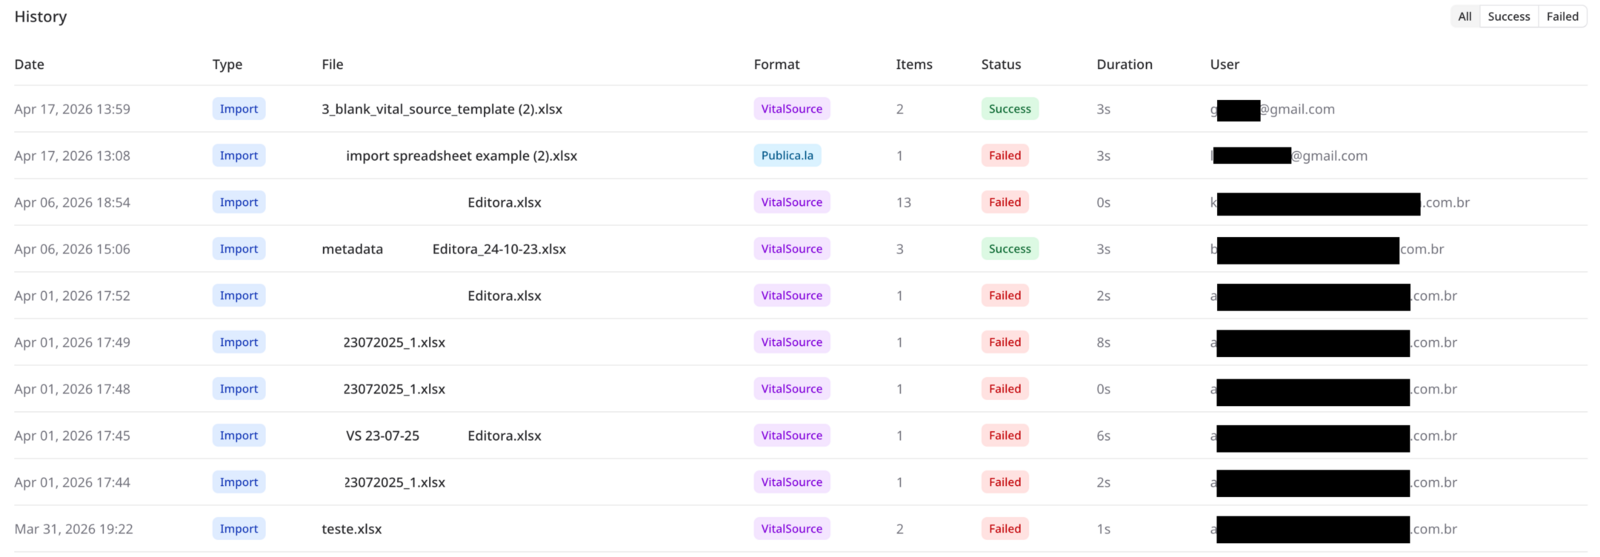Click VitalSource badge on Apr 06 15:06 row
The height and width of the screenshot is (557, 1600).
792,249
